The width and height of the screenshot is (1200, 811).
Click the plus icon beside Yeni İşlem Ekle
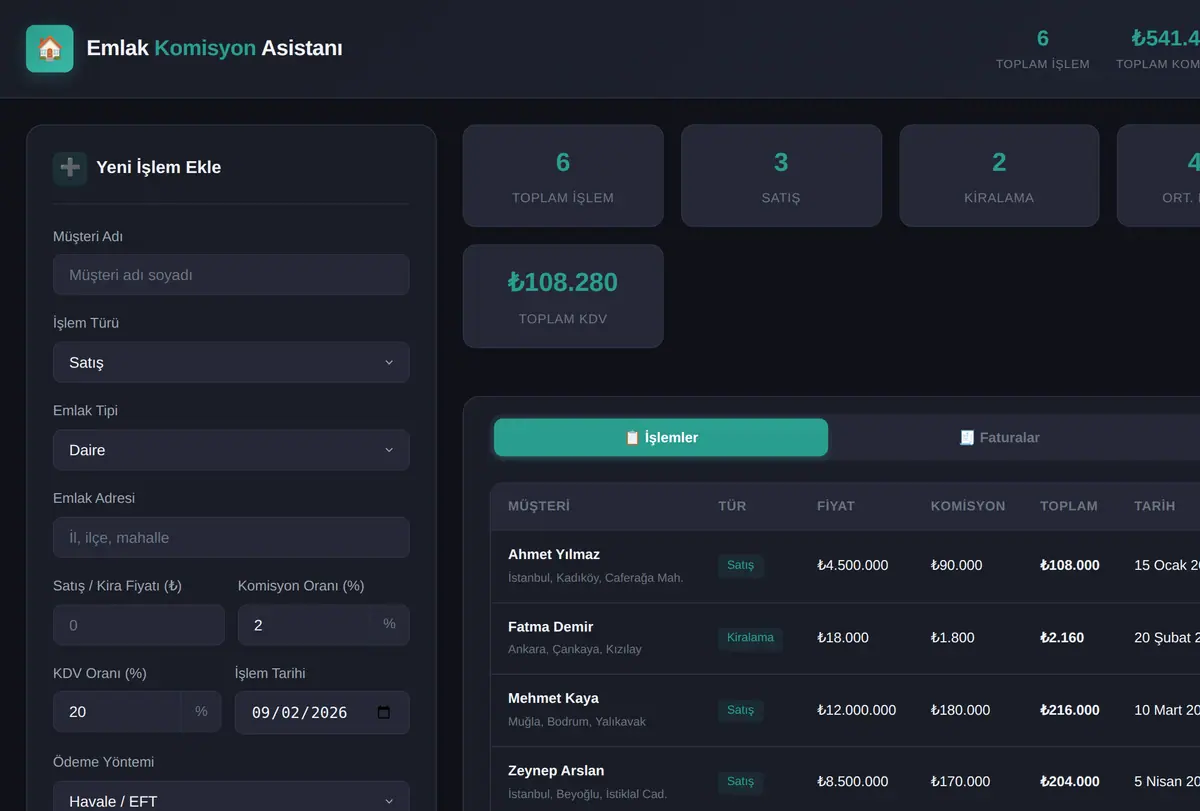70,167
